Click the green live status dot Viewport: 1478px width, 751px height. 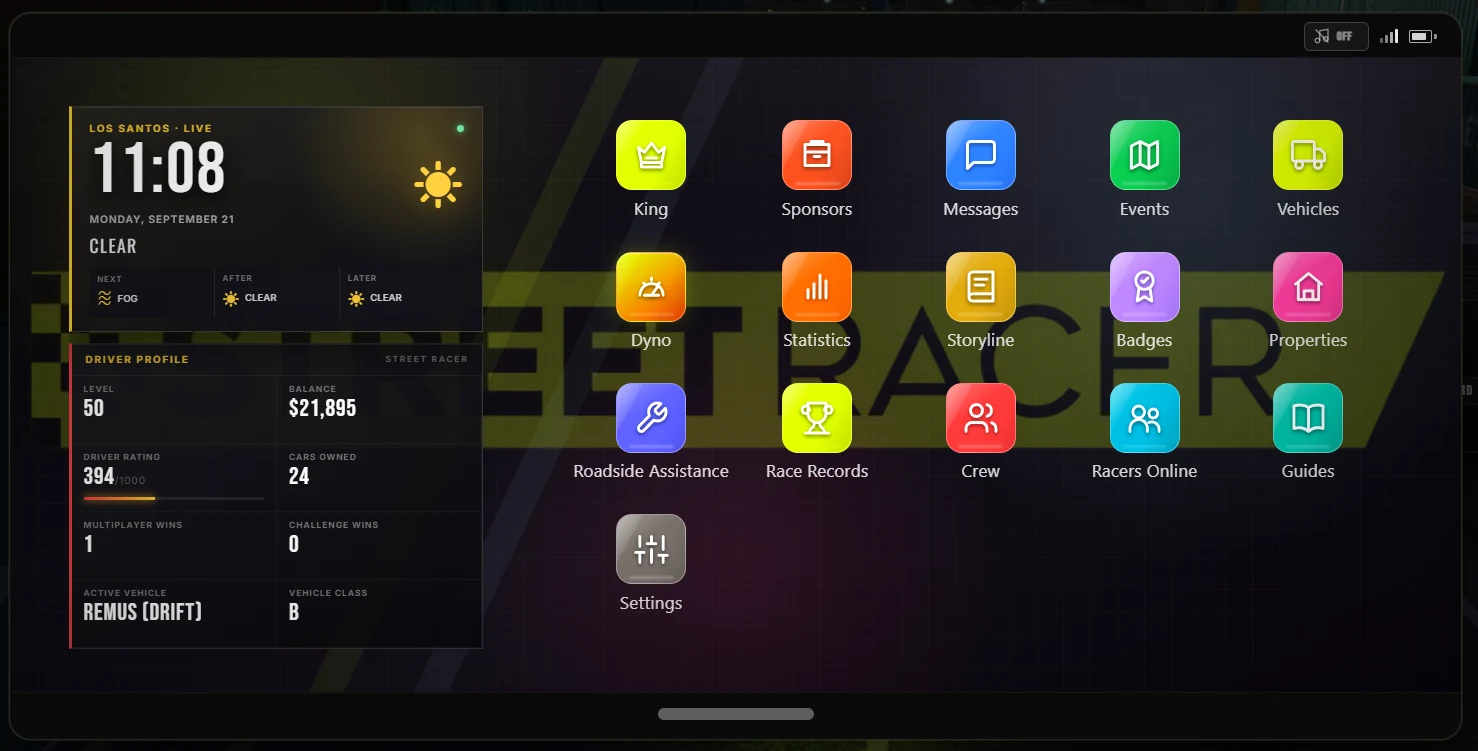[460, 128]
